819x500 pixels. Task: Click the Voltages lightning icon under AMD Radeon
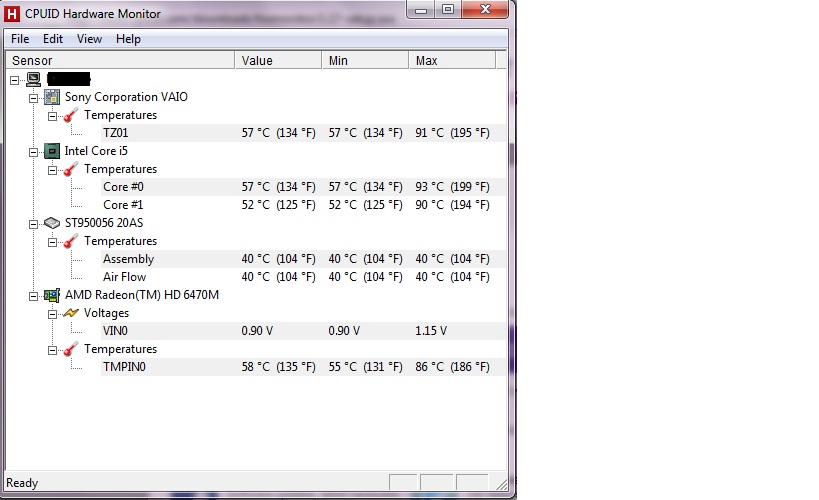click(71, 313)
